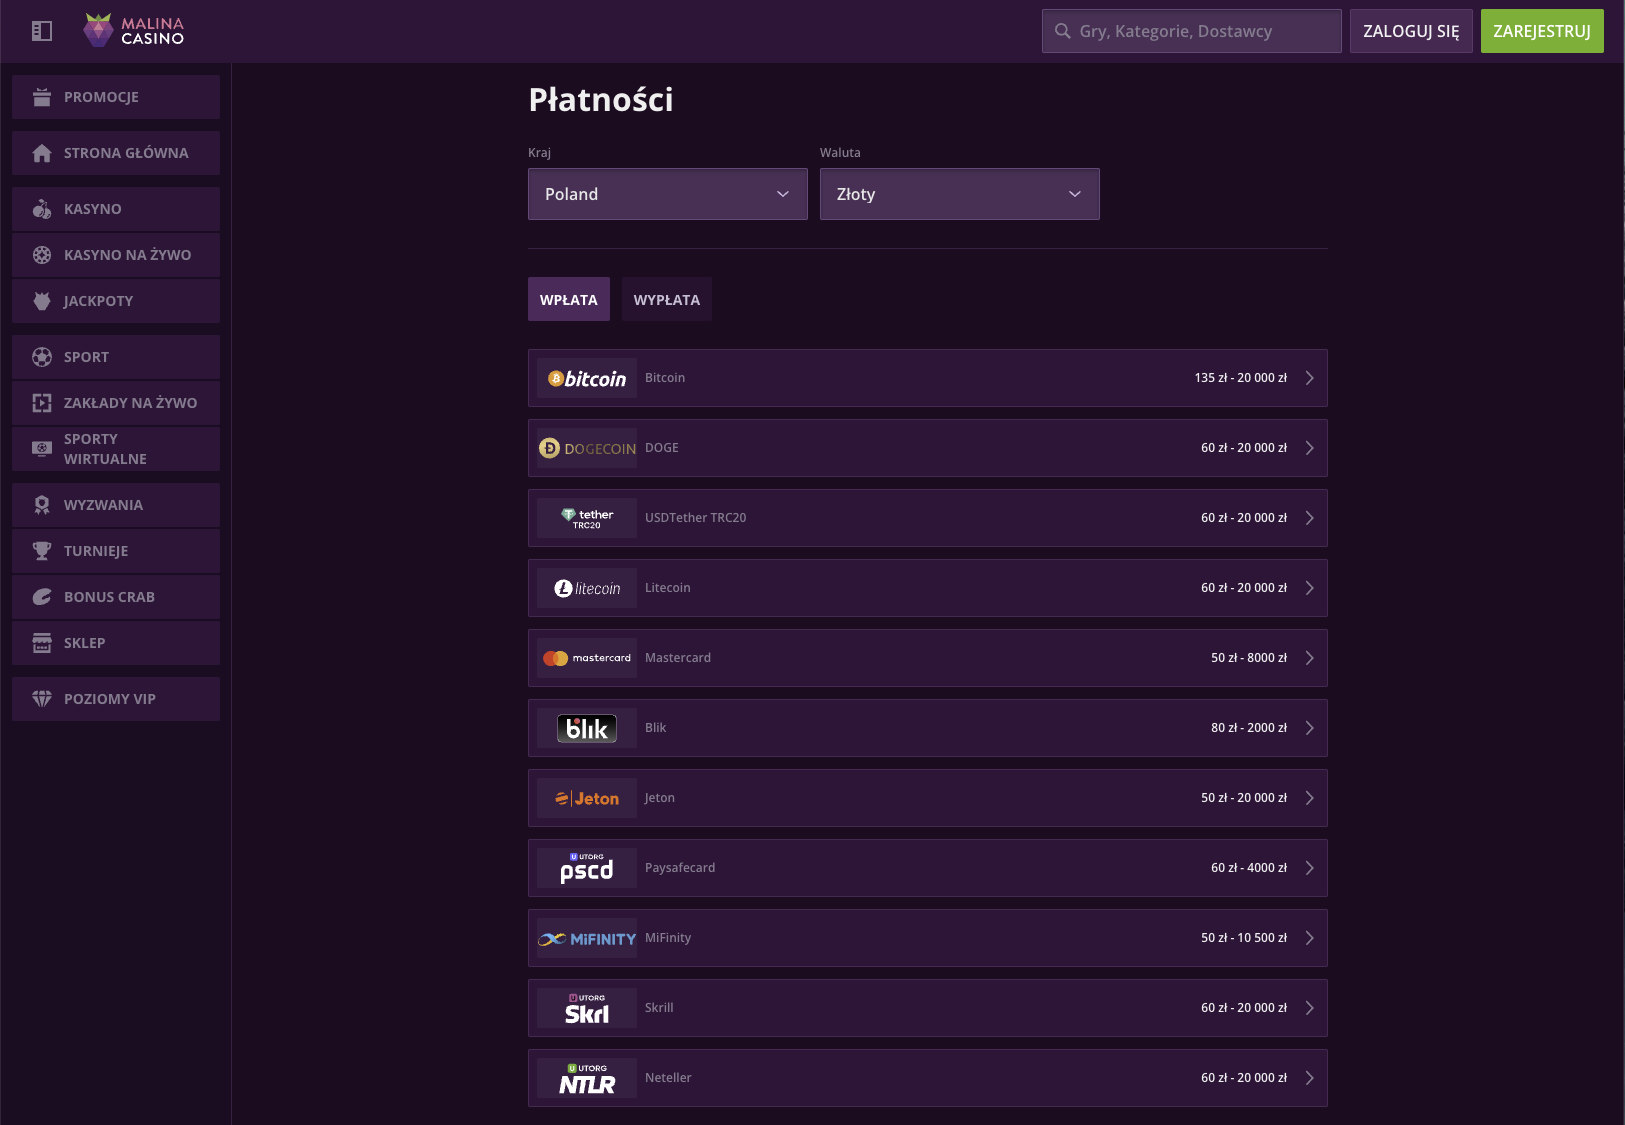Click the Poziomy VIP diamond icon

tap(42, 699)
